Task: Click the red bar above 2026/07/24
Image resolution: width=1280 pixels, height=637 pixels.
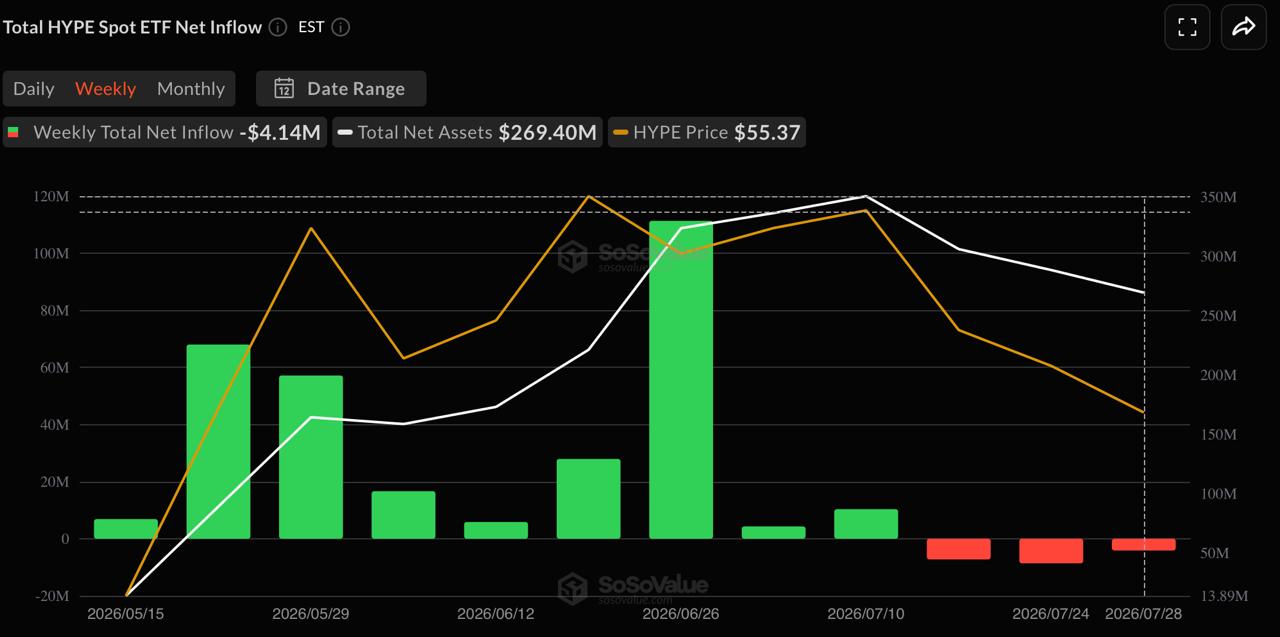Action: click(1051, 551)
